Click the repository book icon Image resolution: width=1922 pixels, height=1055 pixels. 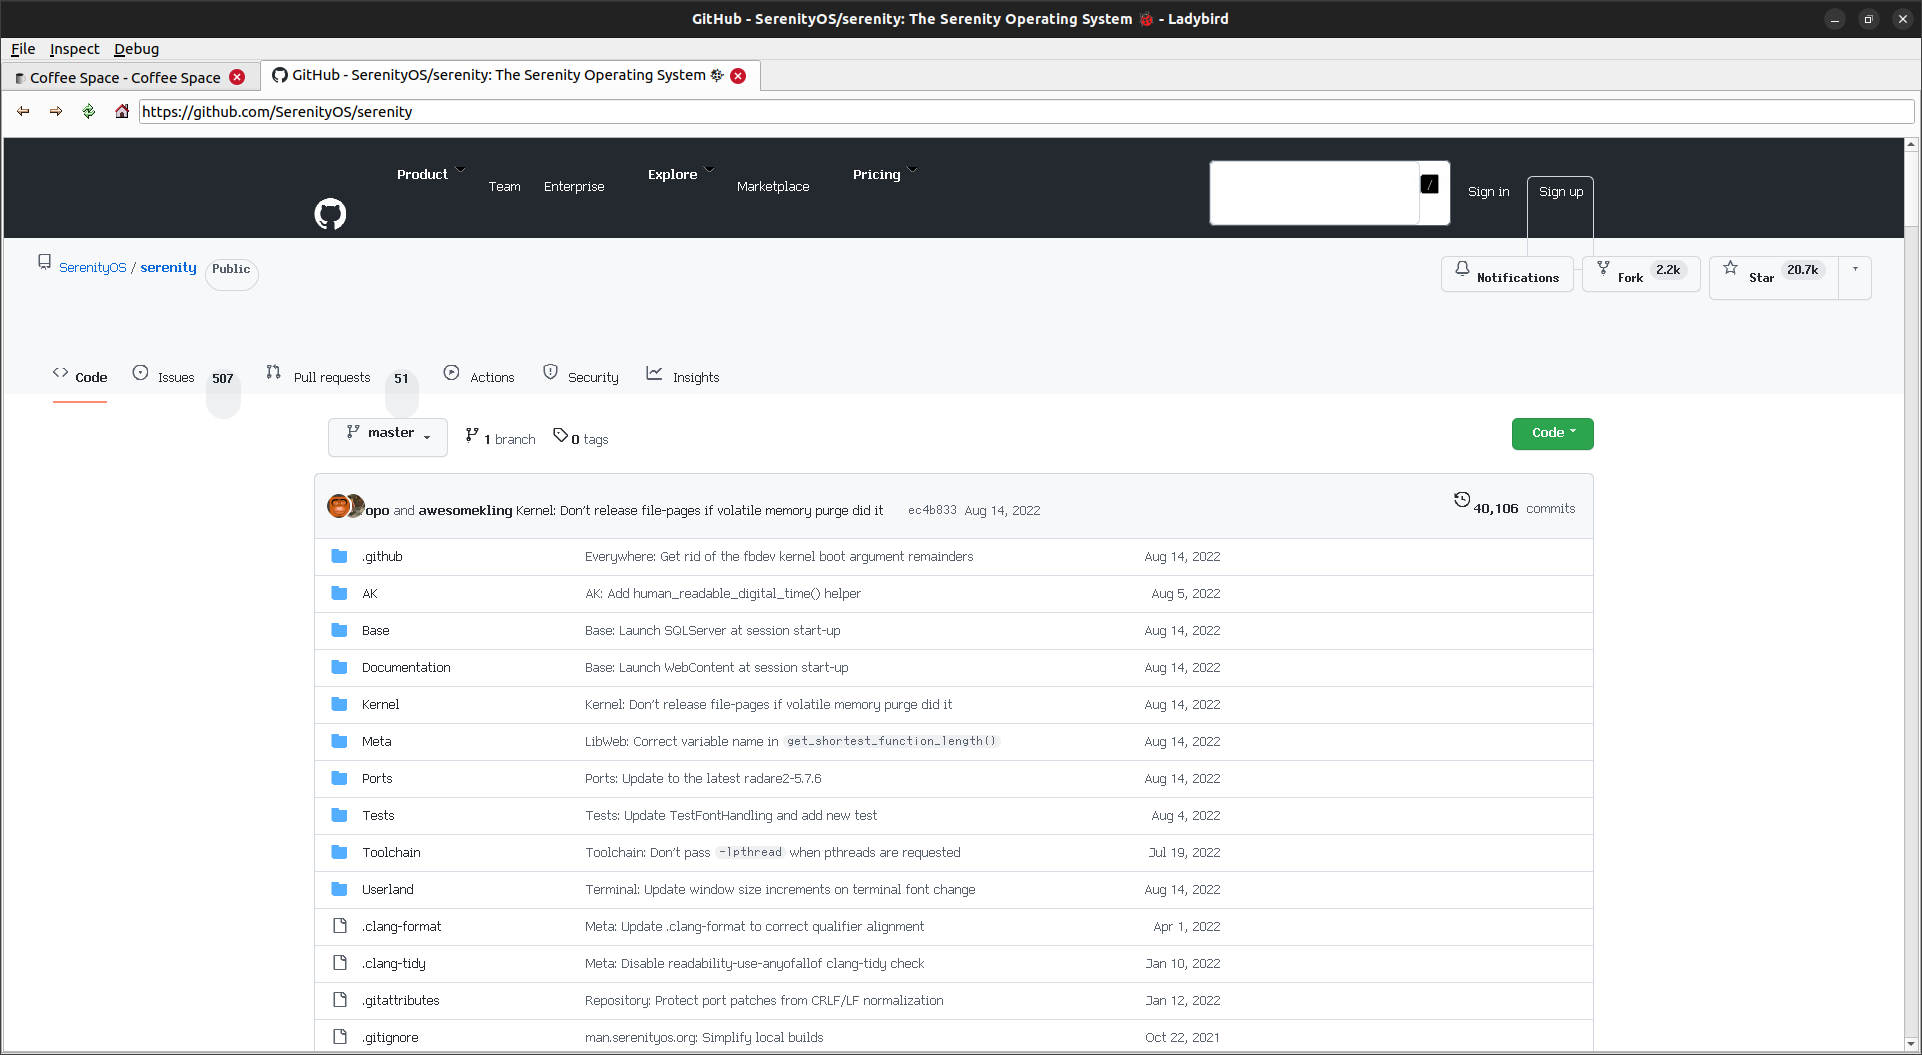[x=44, y=262]
